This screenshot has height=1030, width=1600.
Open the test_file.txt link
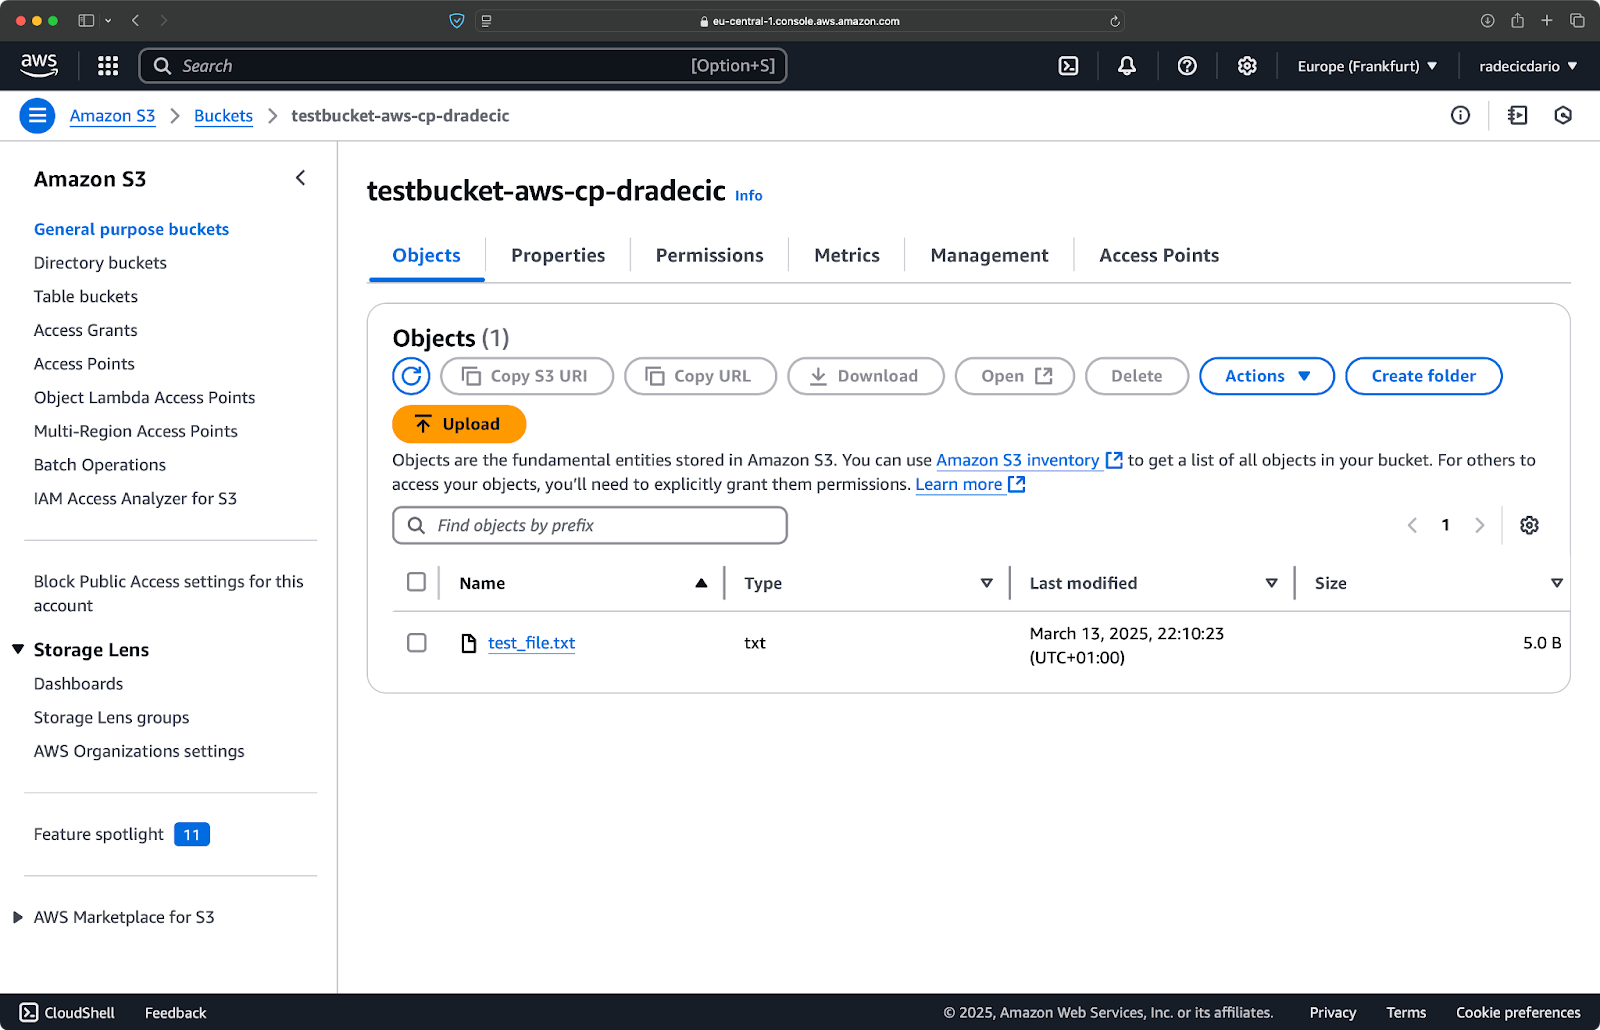pos(531,643)
